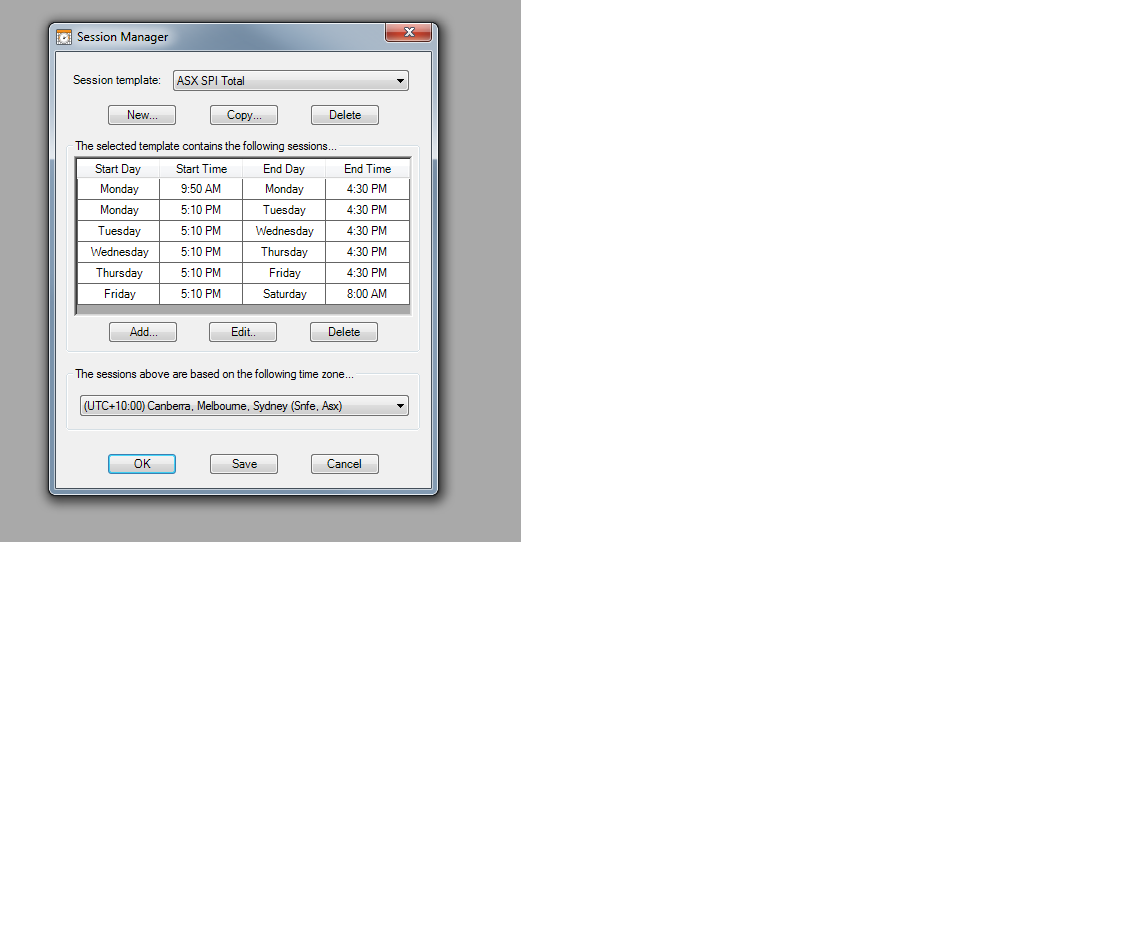
Task: Select Wednesday in the Start Day column
Action: pyautogui.click(x=118, y=252)
